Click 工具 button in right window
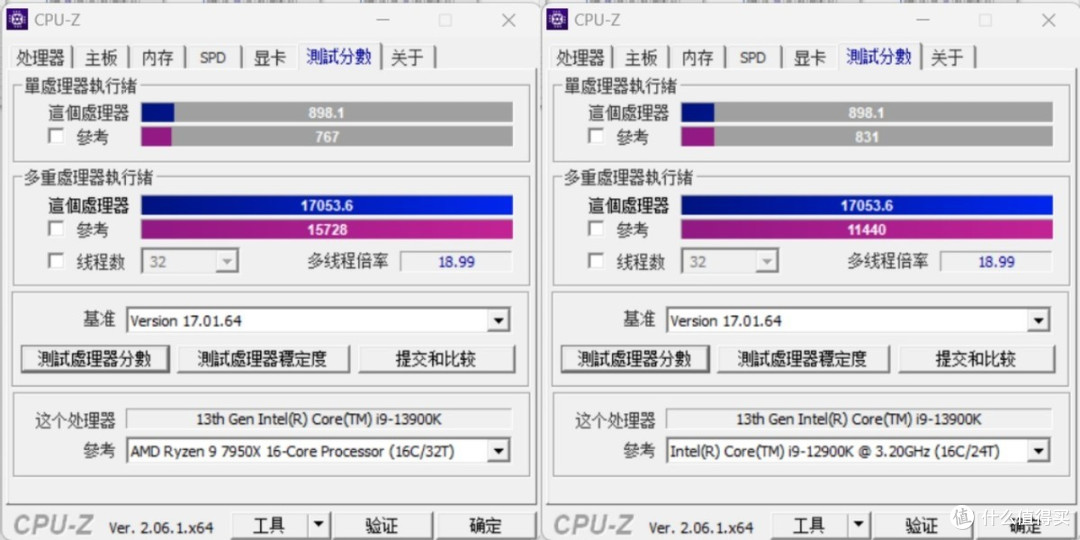Image resolution: width=1080 pixels, height=540 pixels. coord(809,526)
